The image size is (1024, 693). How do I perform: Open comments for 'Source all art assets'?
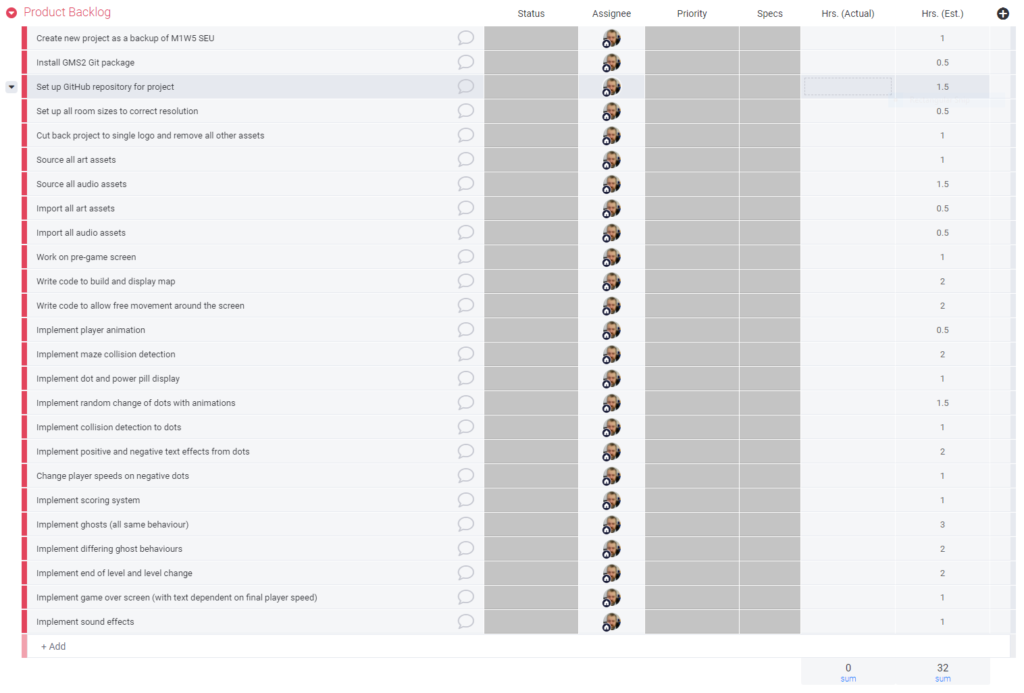point(465,160)
